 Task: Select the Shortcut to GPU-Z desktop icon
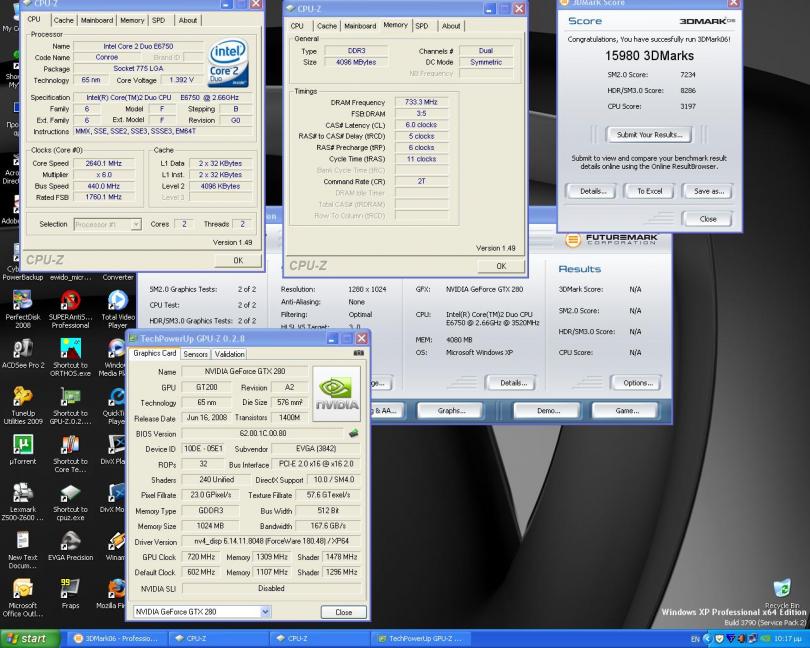coord(70,406)
